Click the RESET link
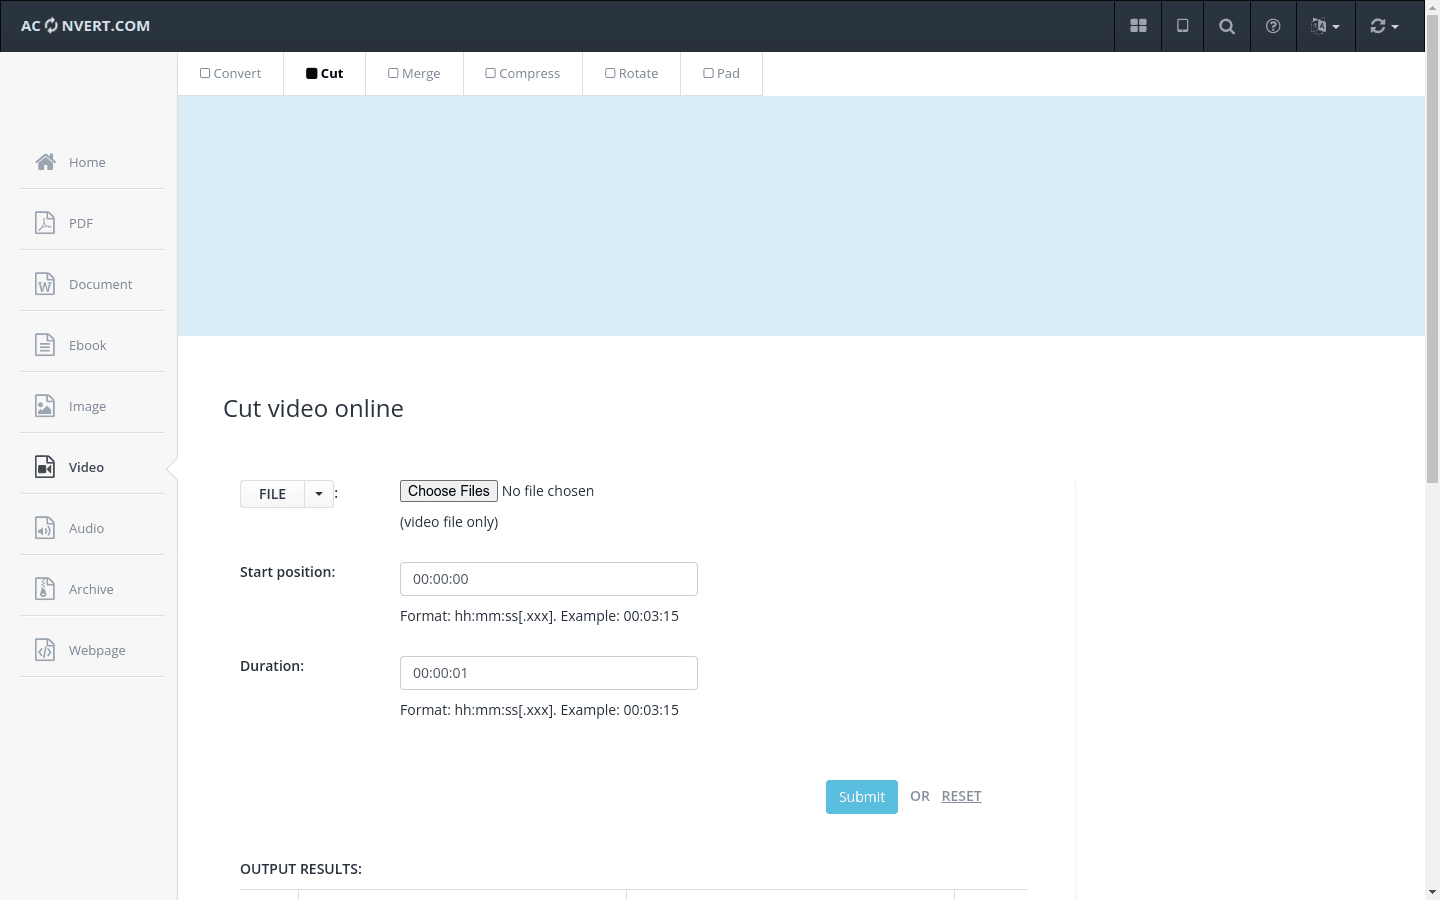This screenshot has height=900, width=1440. 961,796
